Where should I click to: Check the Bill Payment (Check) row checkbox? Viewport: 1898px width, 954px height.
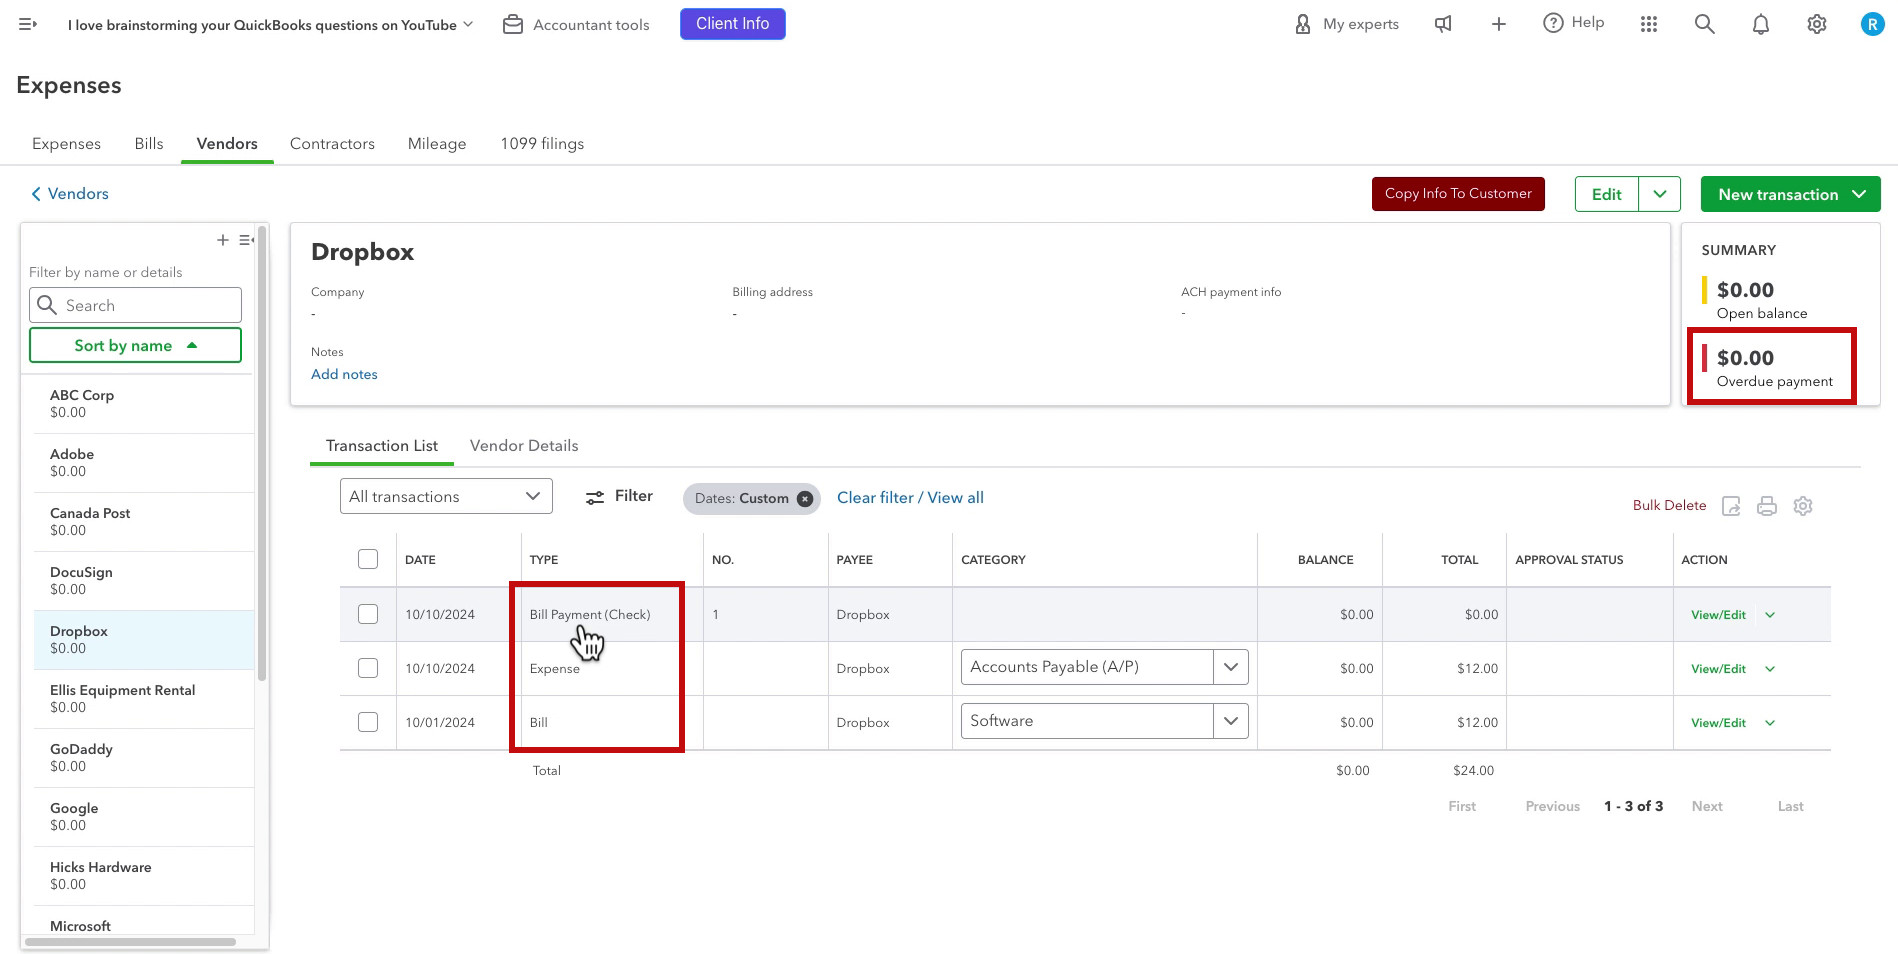tap(368, 614)
